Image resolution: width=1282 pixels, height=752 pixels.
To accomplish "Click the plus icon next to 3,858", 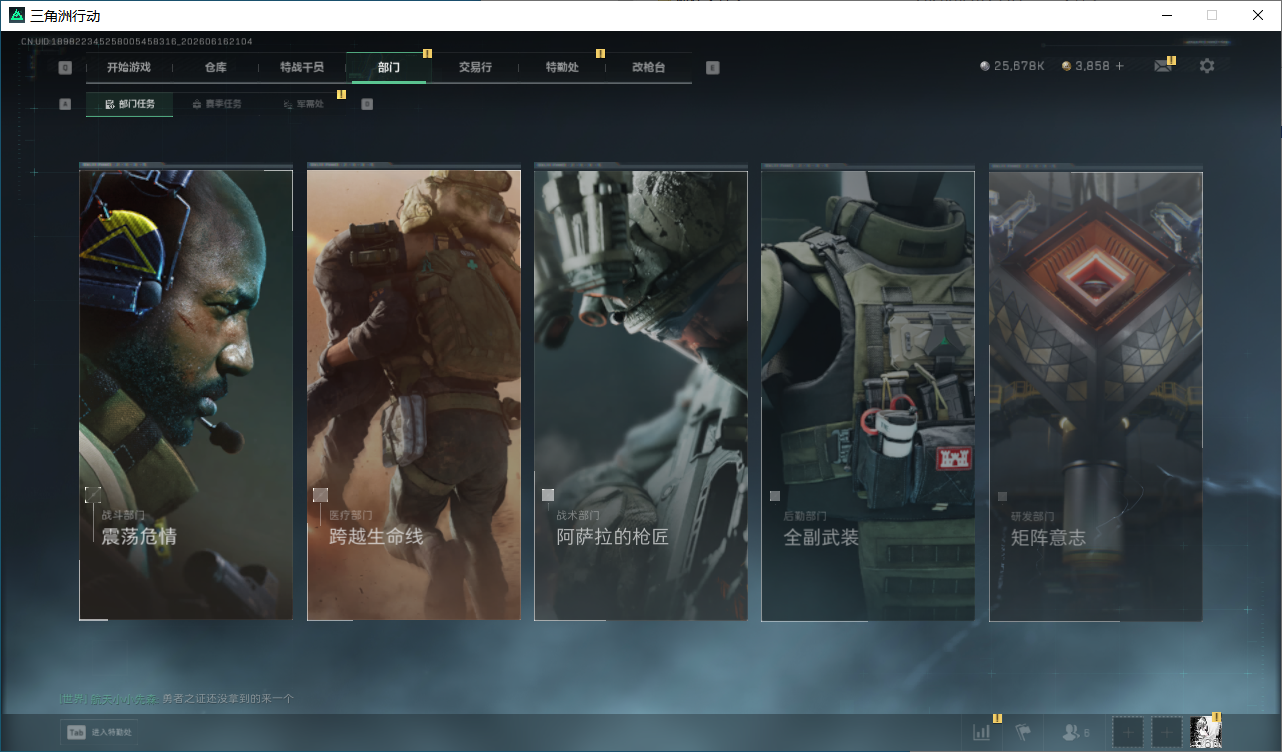I will coord(1119,66).
